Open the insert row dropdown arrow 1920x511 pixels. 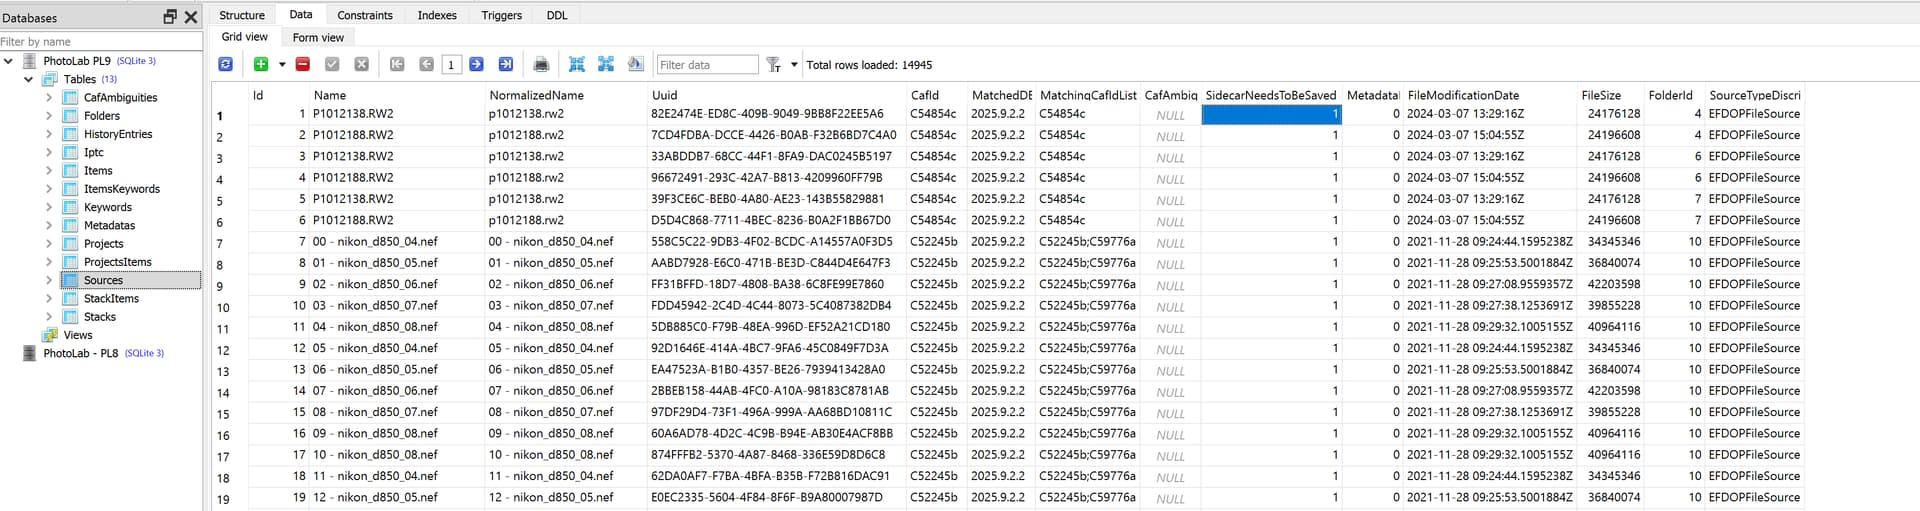(x=282, y=64)
